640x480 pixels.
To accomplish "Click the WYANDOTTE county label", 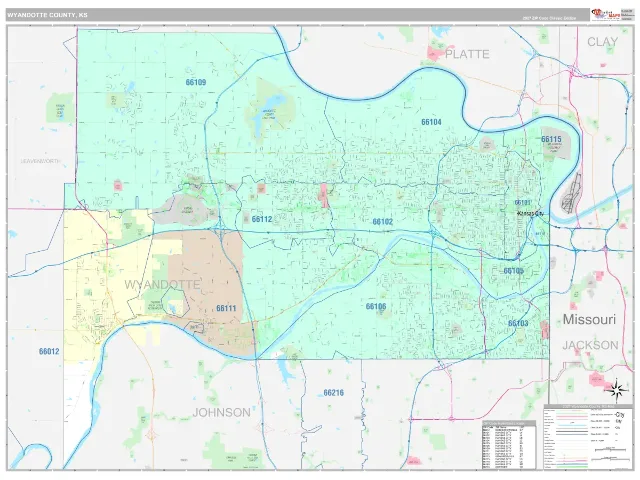I will click(x=162, y=284).
